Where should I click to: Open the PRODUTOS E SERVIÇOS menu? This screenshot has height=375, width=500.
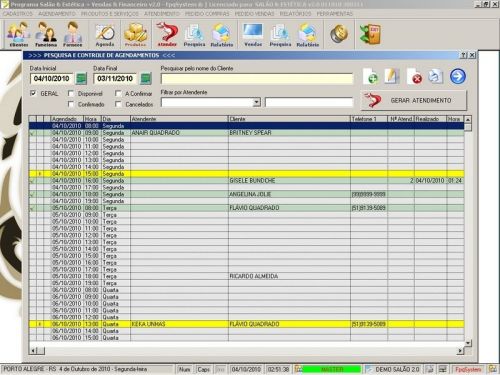[x=110, y=14]
